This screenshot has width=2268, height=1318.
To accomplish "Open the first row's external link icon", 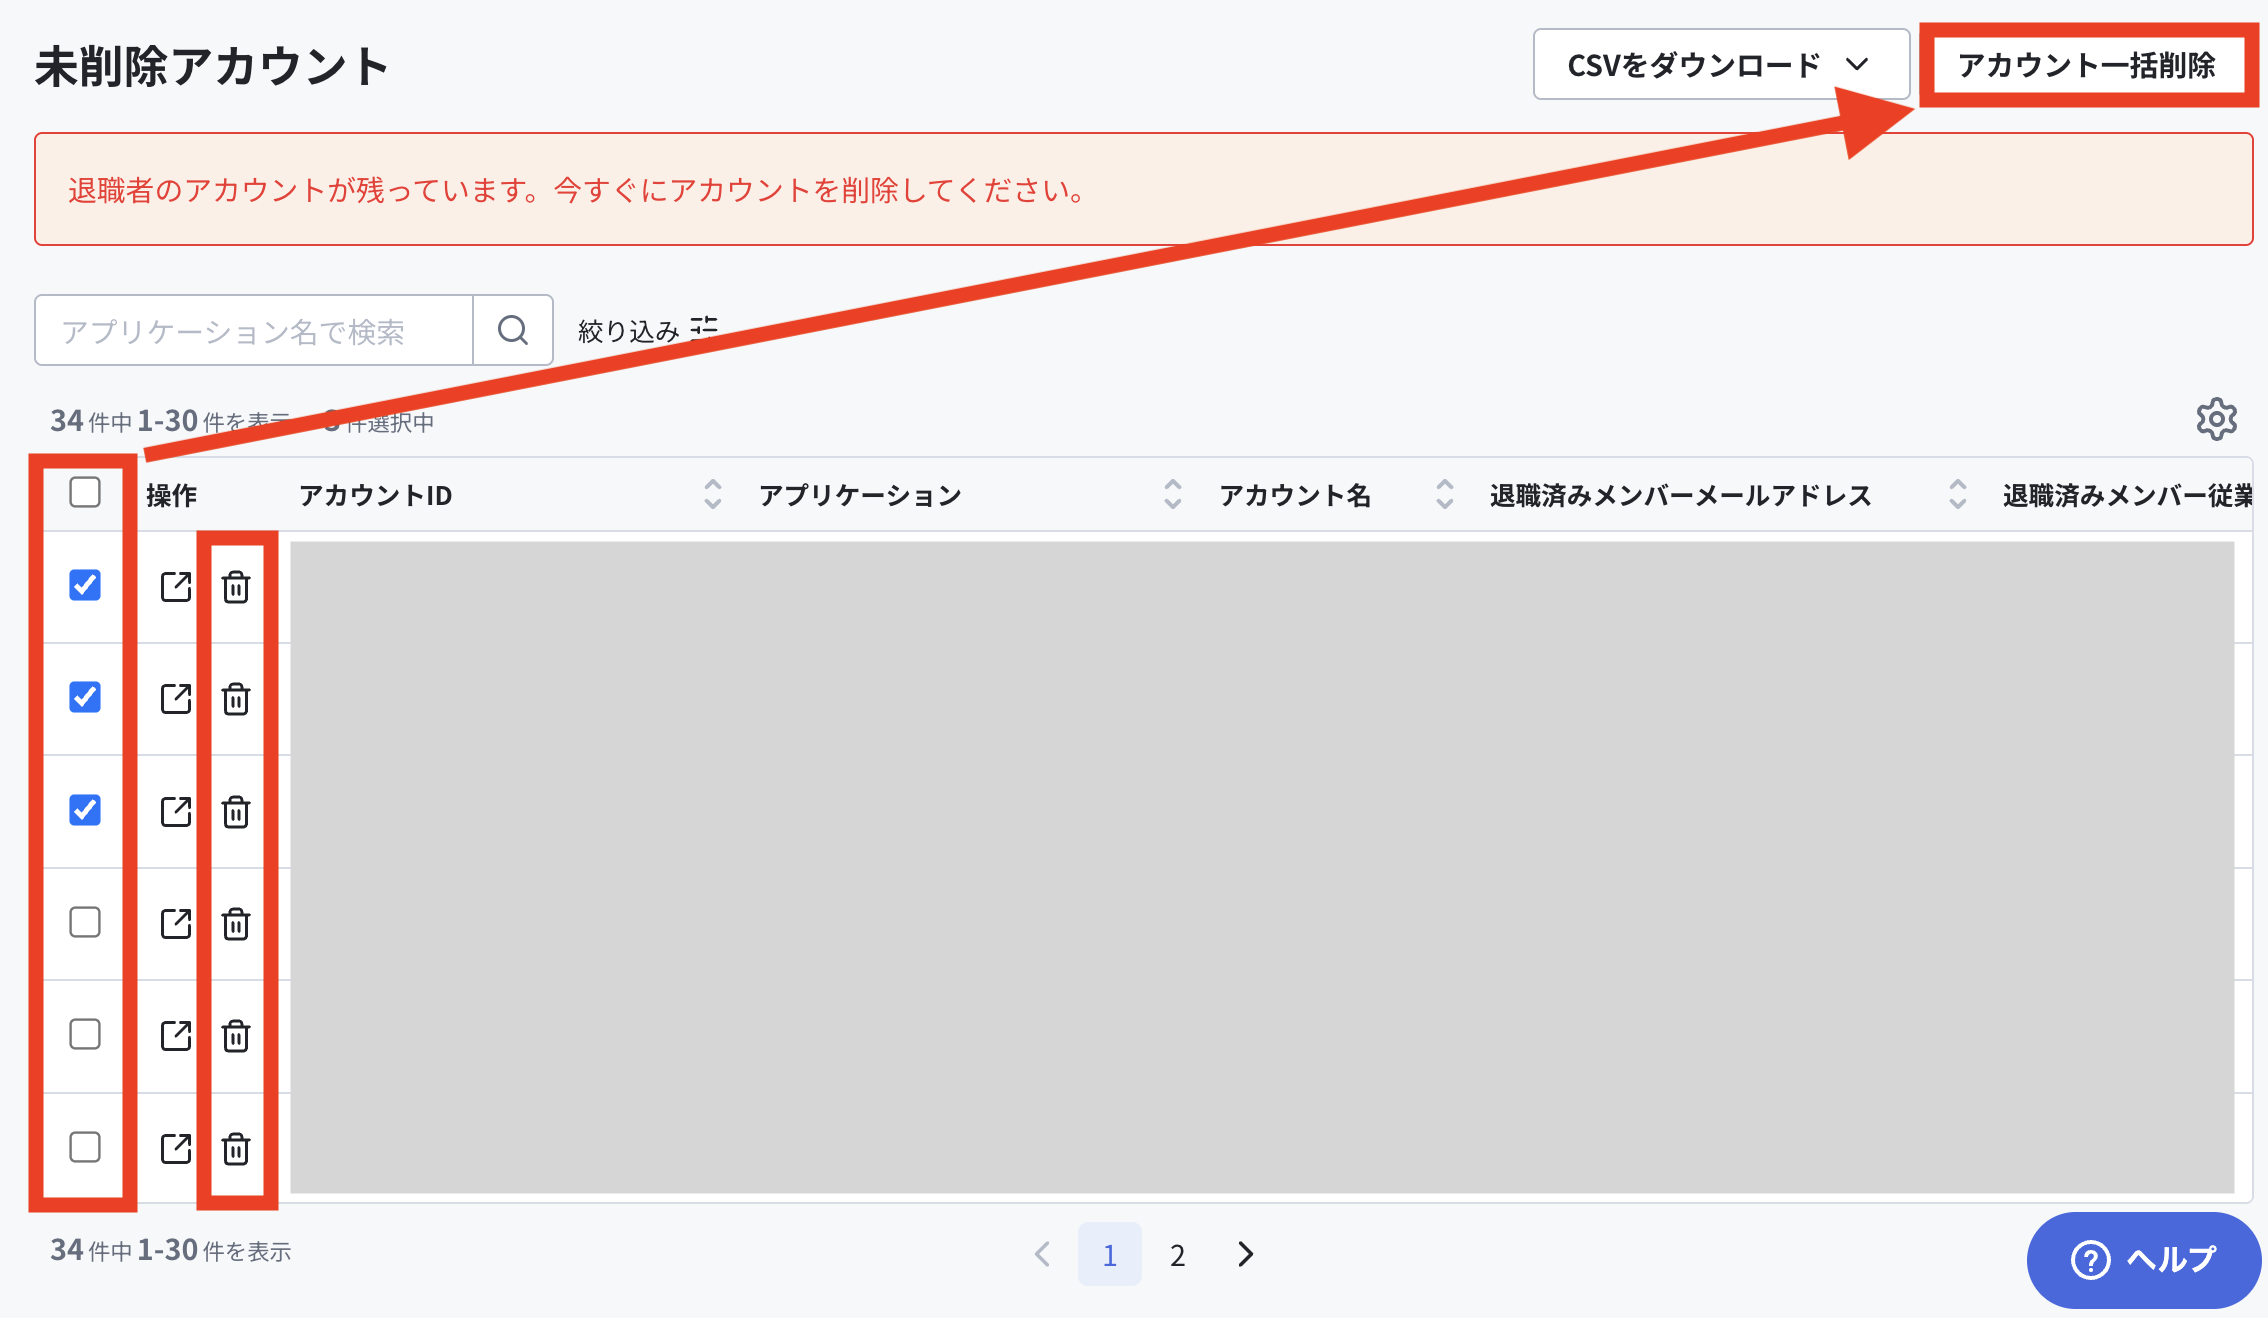I will click(176, 586).
